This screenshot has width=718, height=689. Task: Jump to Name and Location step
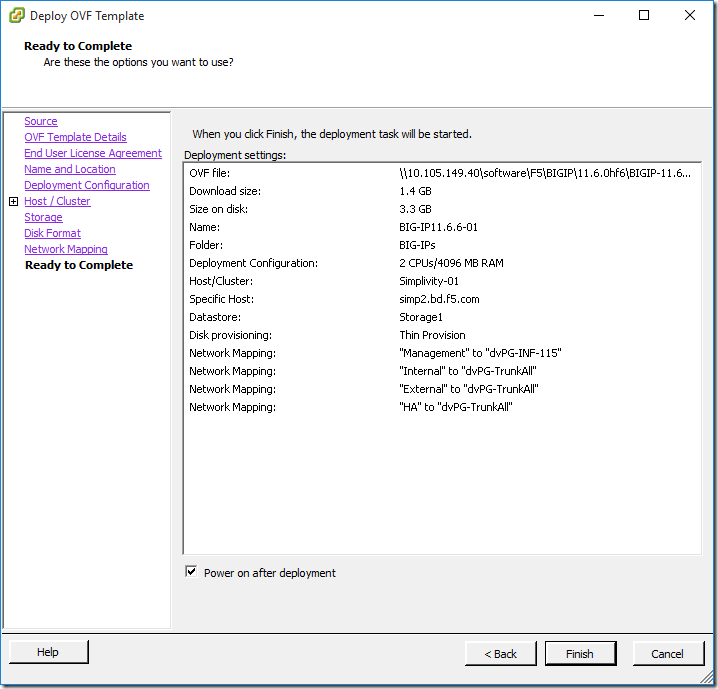coord(70,170)
